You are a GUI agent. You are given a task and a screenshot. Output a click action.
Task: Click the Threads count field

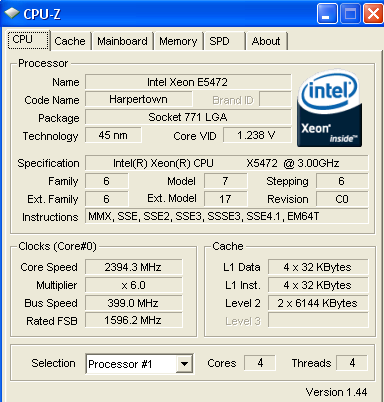pos(352,363)
